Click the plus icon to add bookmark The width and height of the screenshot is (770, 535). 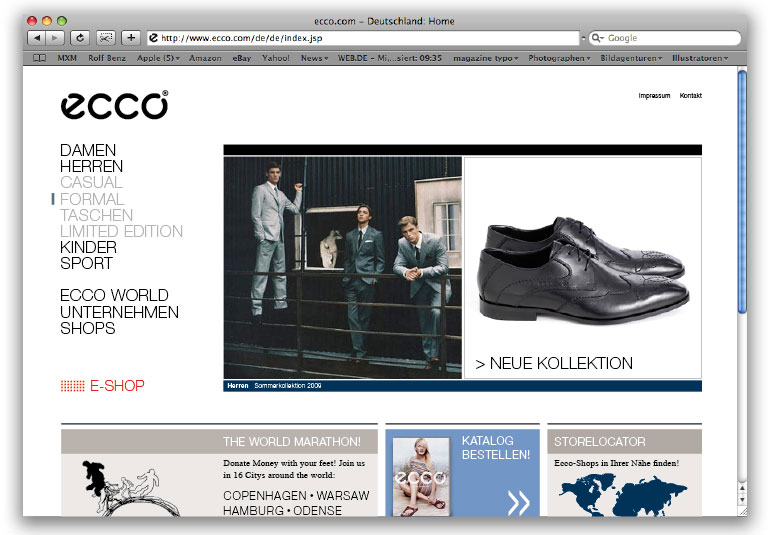[131, 38]
